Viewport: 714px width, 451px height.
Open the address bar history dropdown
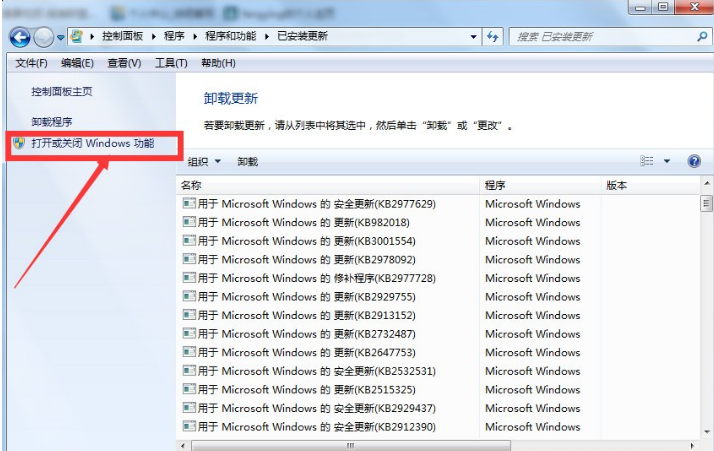tap(474, 37)
